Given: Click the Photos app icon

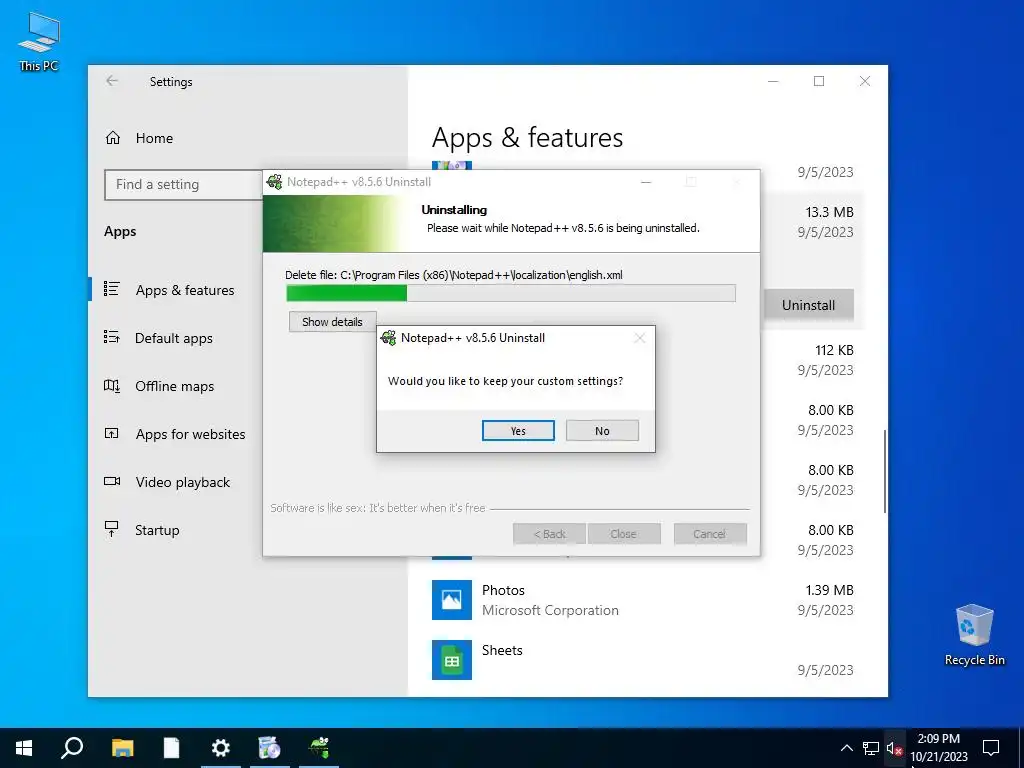Looking at the screenshot, I should coord(452,600).
